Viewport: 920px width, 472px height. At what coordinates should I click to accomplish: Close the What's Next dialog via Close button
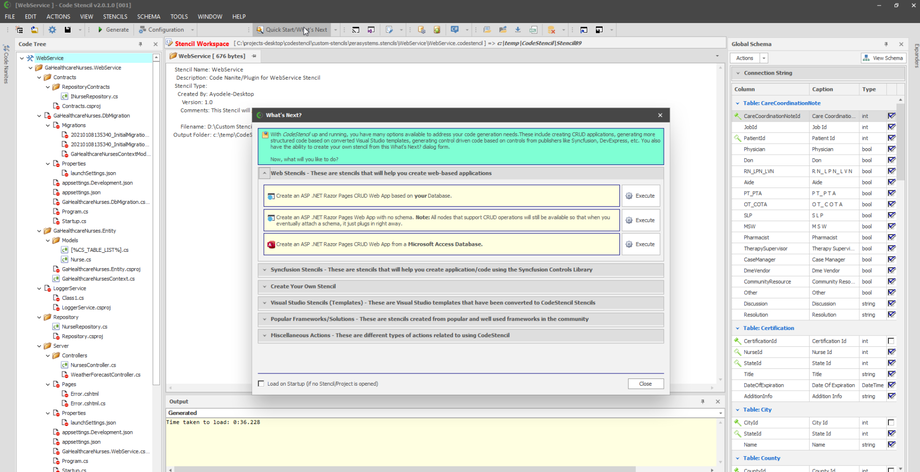pos(645,383)
